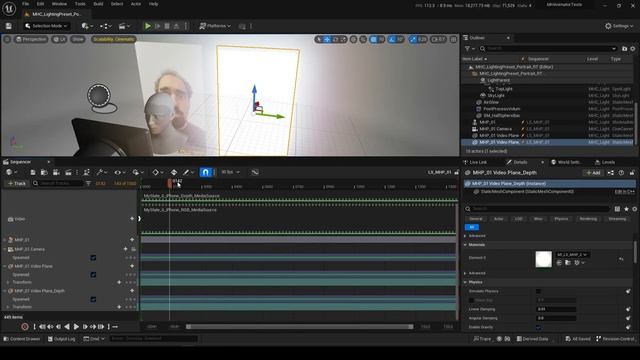Click the green Play button in the main toolbar
The height and width of the screenshot is (360, 640).
[x=148, y=26]
